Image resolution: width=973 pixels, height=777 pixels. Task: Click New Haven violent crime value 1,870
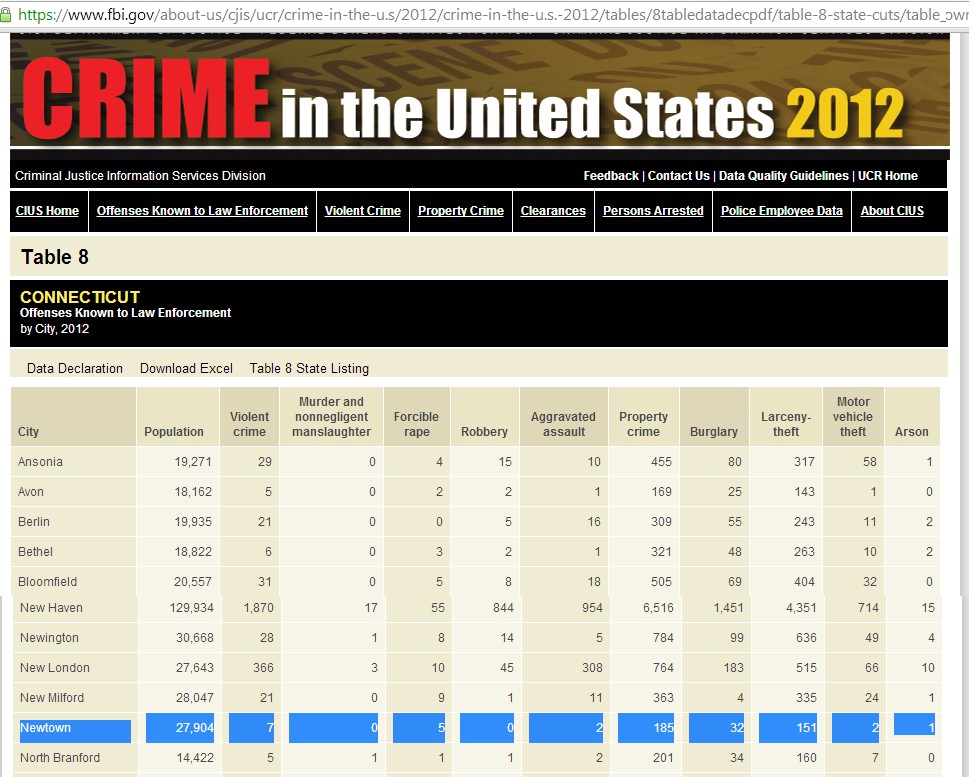click(258, 608)
